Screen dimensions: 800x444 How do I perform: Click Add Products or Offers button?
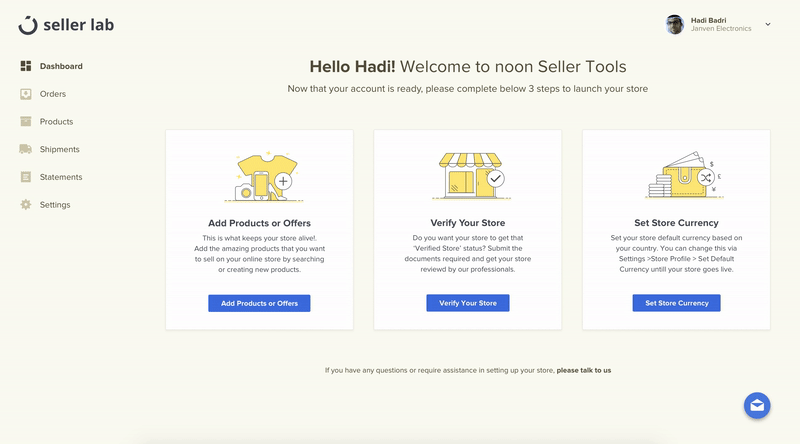pos(259,303)
